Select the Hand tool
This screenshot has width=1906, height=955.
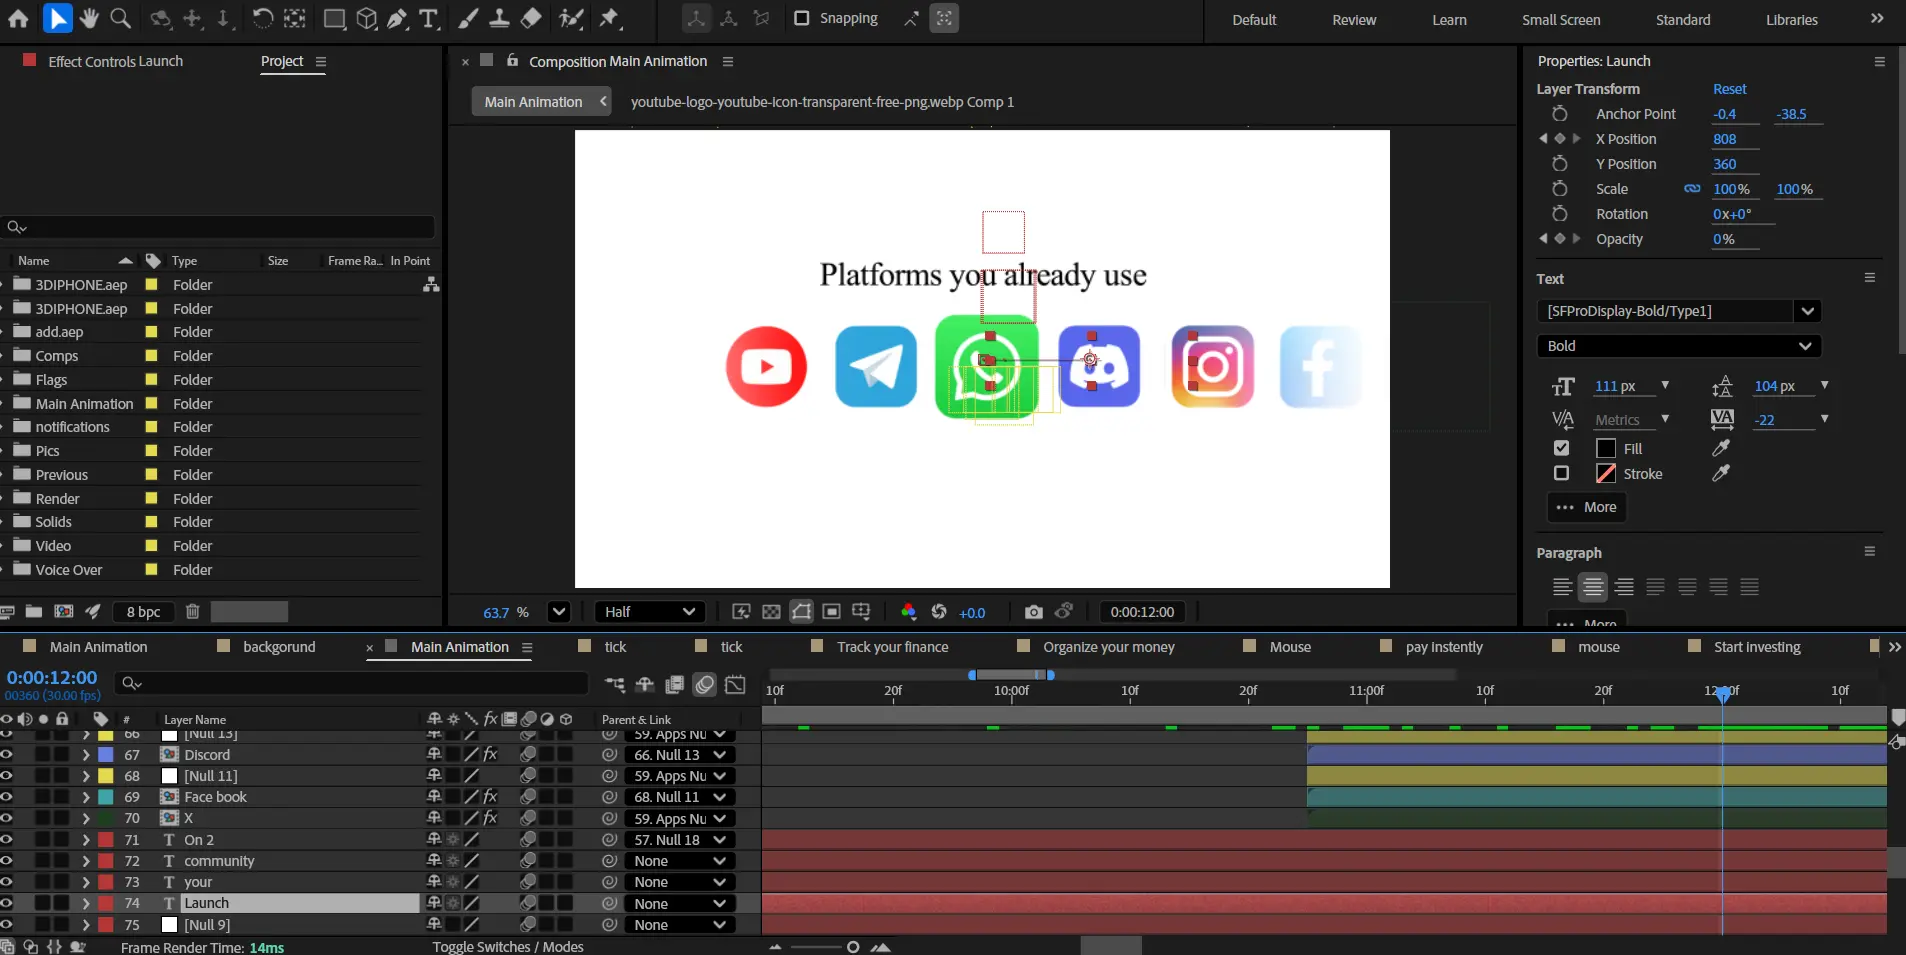89,18
